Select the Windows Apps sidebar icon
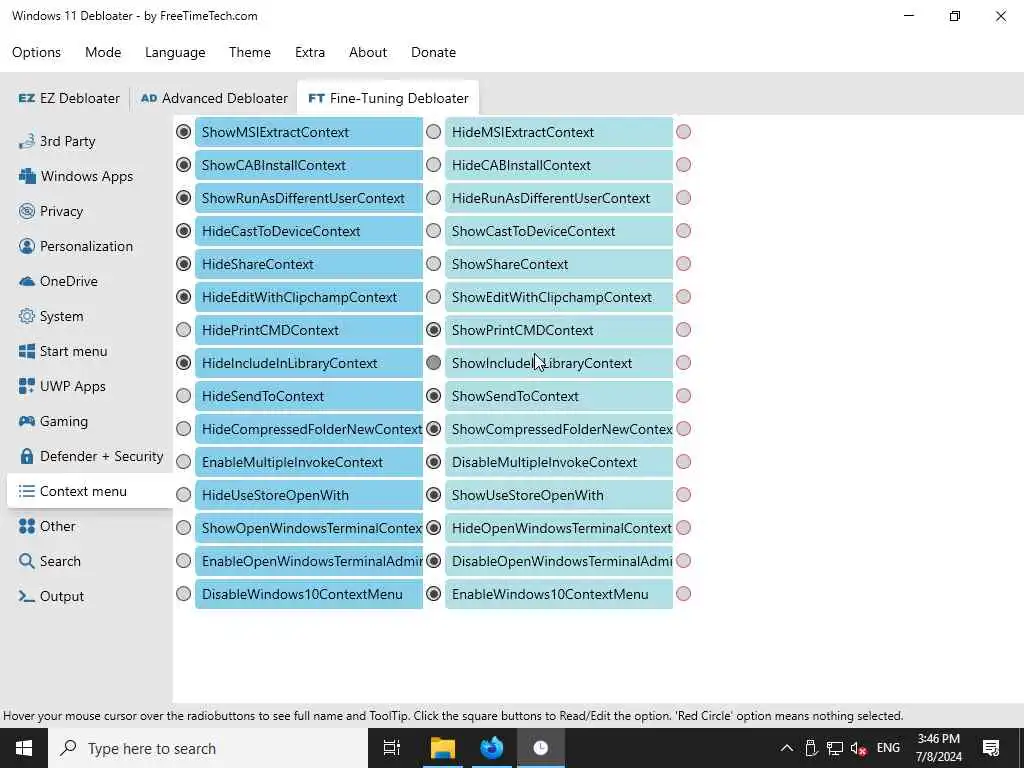Viewport: 1024px width, 768px height. click(x=27, y=176)
